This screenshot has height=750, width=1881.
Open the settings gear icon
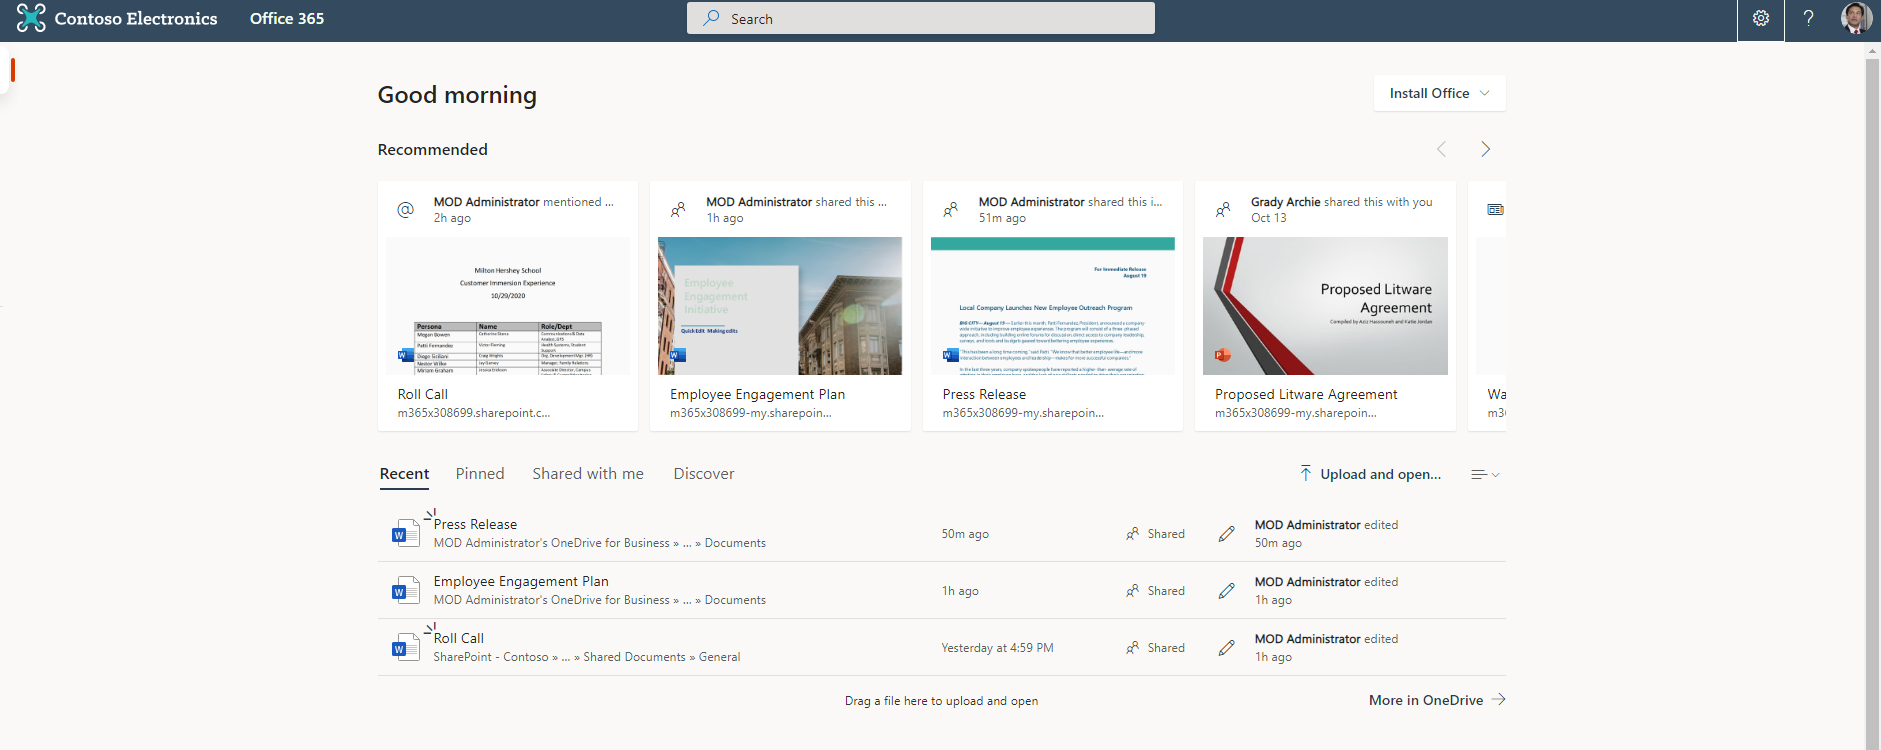1761,18
